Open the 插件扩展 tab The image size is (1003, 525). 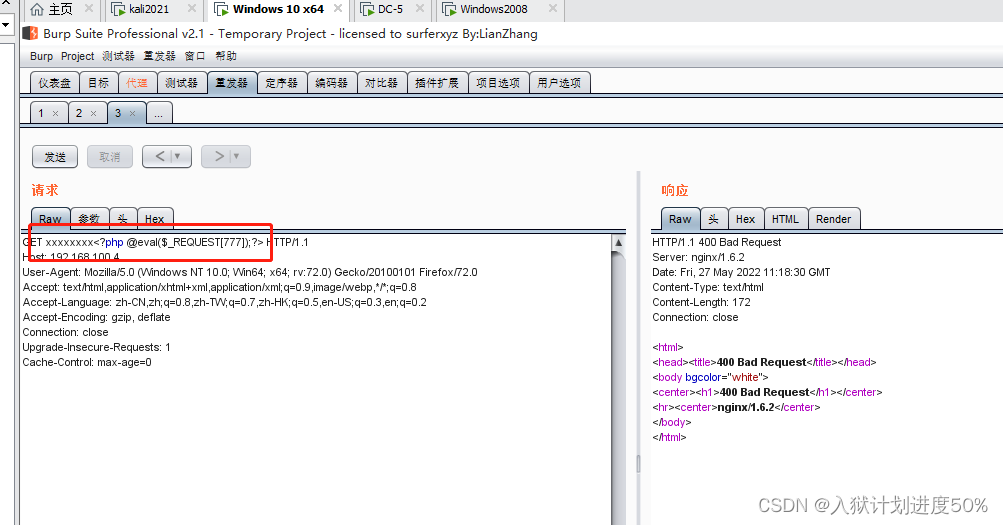(437, 82)
